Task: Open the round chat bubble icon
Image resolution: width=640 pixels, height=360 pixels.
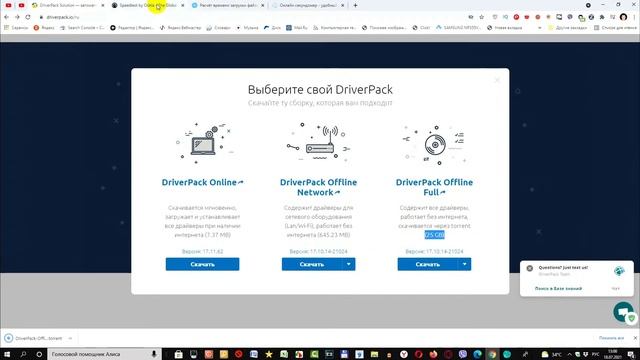Action: [x=623, y=312]
